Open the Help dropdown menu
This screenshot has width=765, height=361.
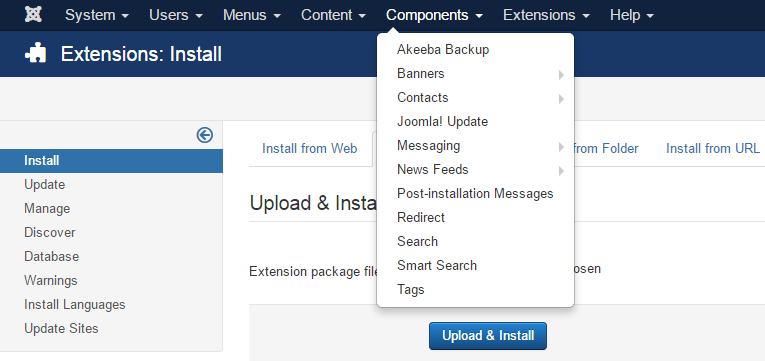click(632, 15)
